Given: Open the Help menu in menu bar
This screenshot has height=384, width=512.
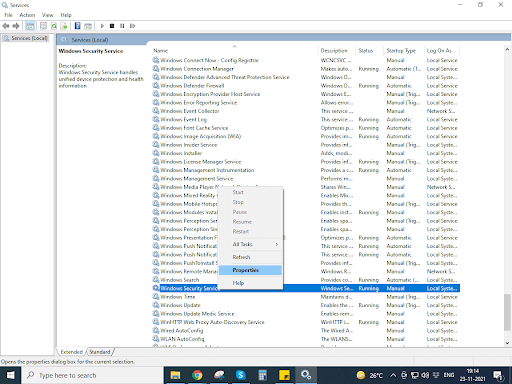Looking at the screenshot, I should (x=66, y=15).
